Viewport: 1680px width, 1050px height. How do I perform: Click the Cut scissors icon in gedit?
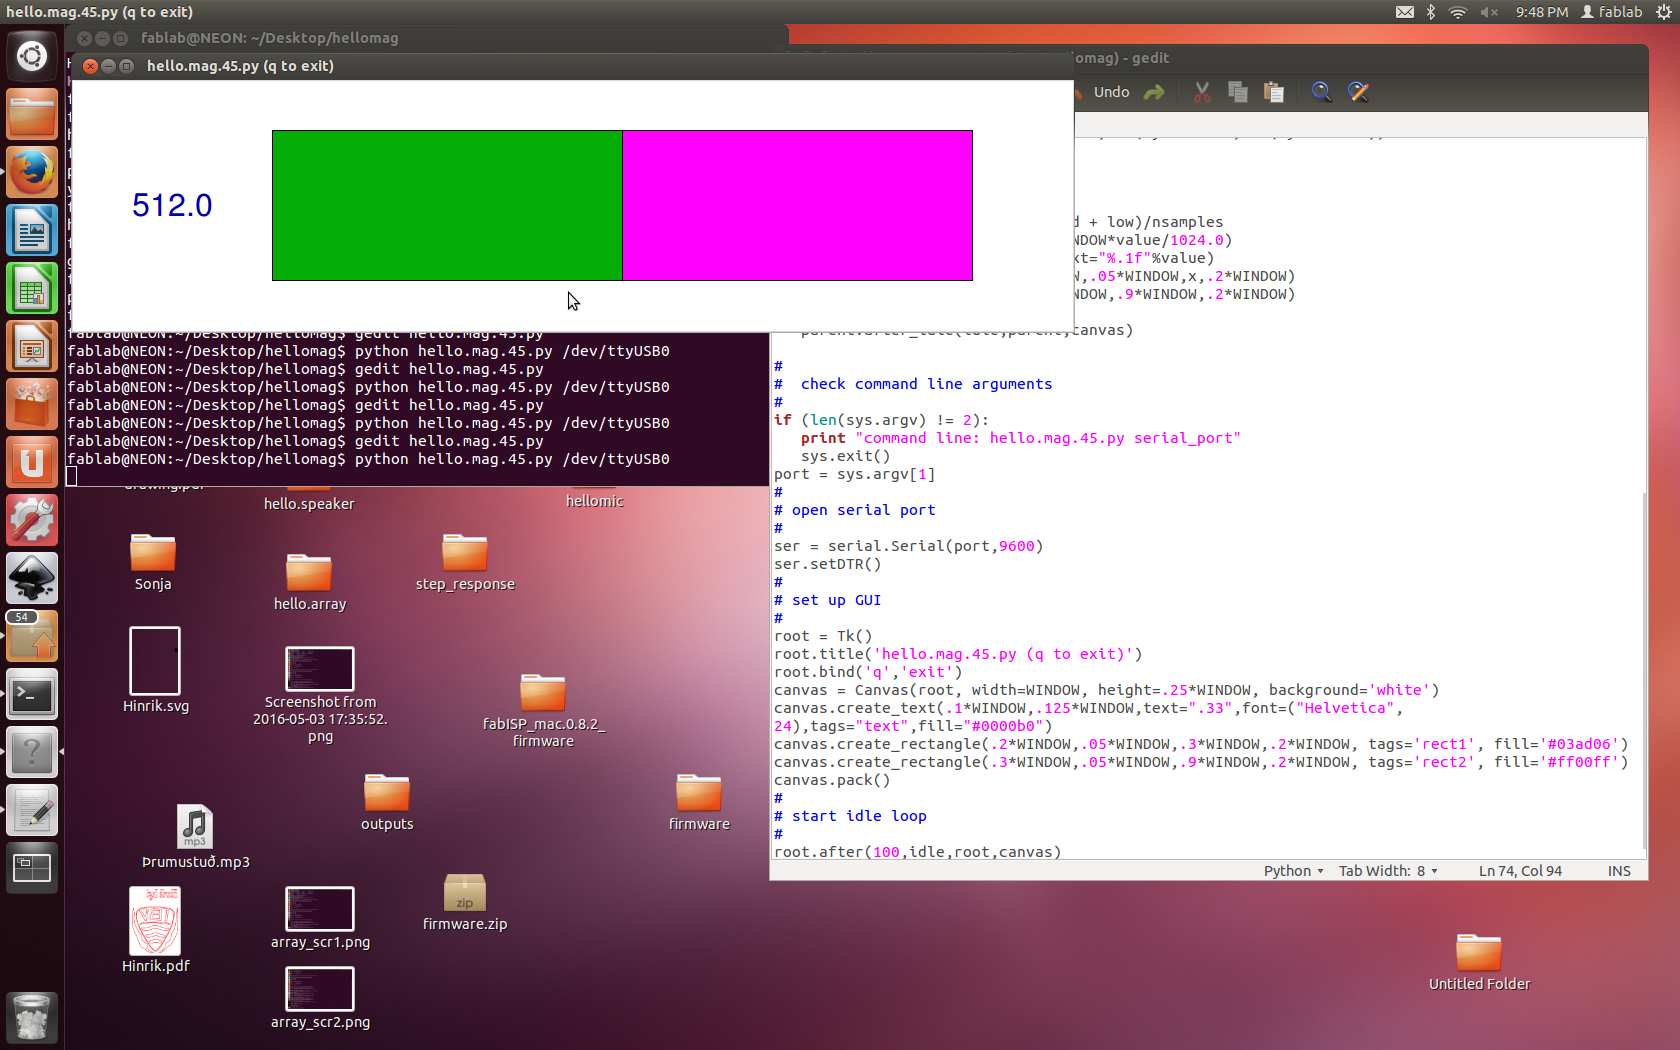tap(1202, 92)
